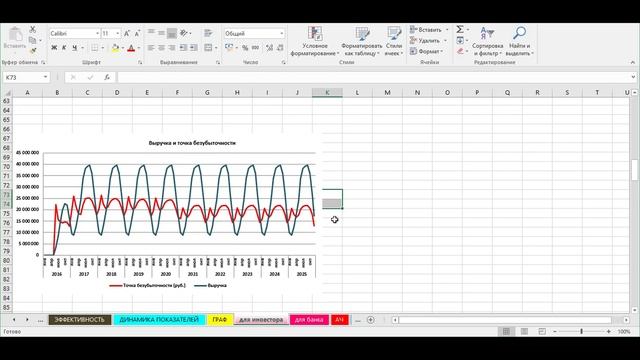Open the red АЧ sheet tab
This screenshot has width=640, height=360.
(x=340, y=320)
